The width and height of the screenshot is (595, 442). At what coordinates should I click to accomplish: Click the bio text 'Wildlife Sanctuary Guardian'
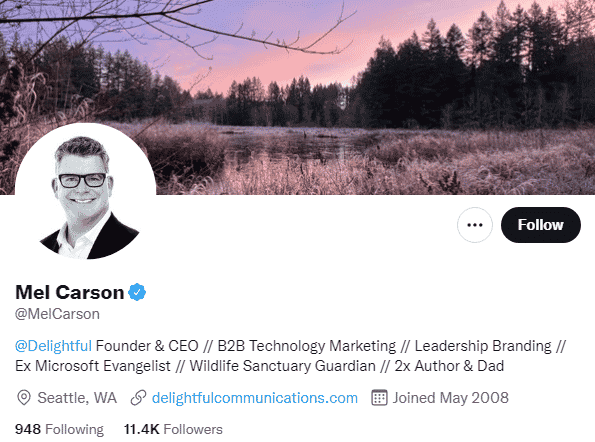point(282,366)
